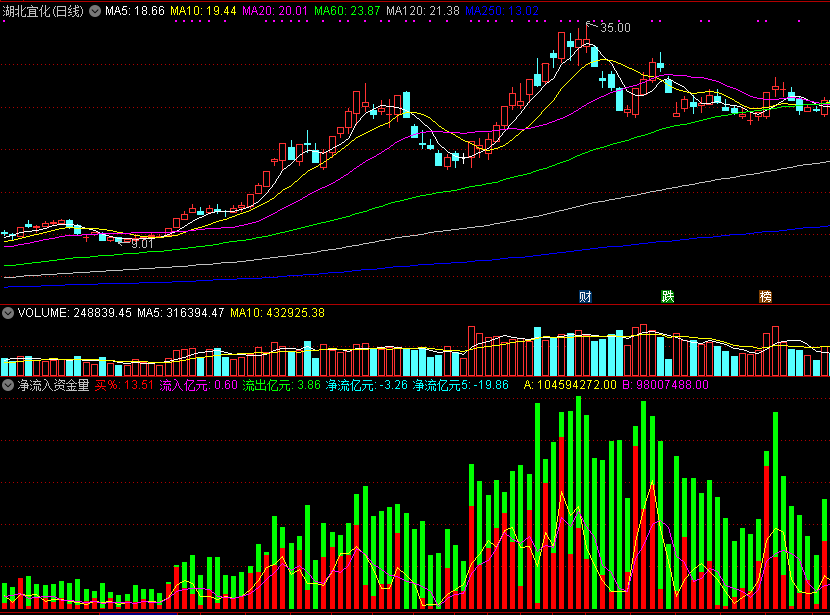Click the 净流亿元5: -19.86 value
This screenshot has height=615, width=830.
pos(461,385)
